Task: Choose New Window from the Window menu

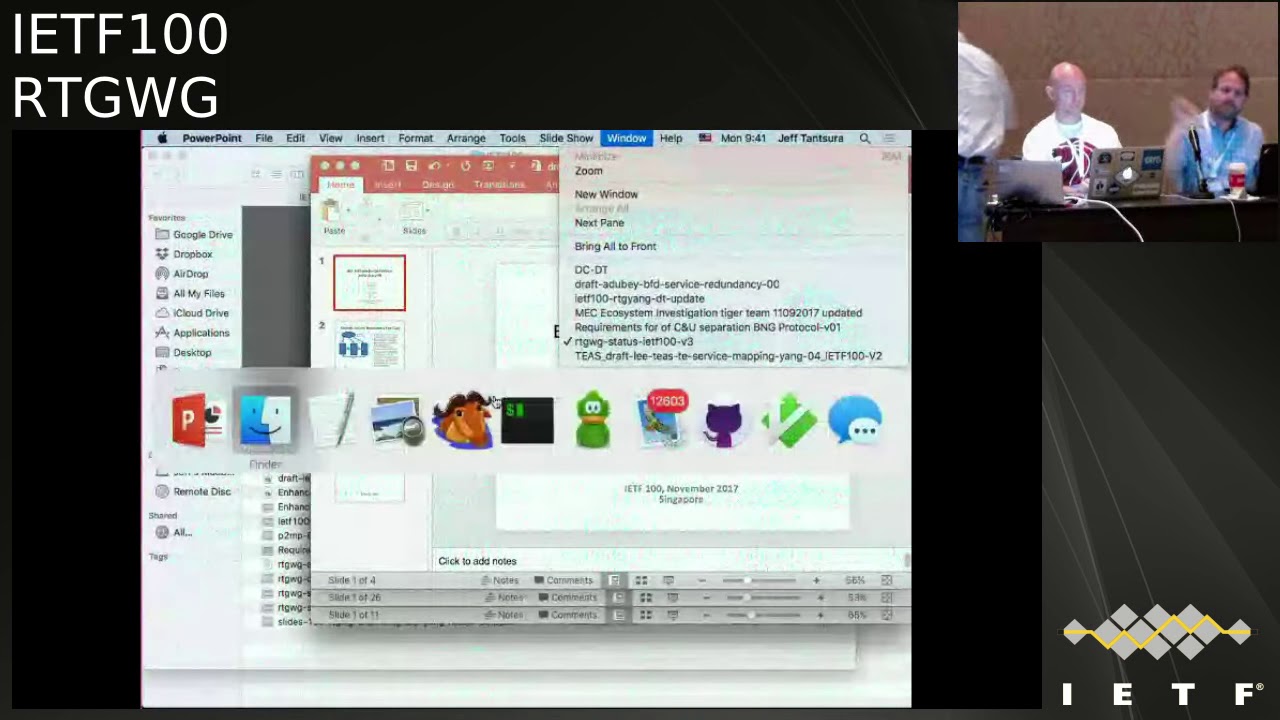Action: 606,195
